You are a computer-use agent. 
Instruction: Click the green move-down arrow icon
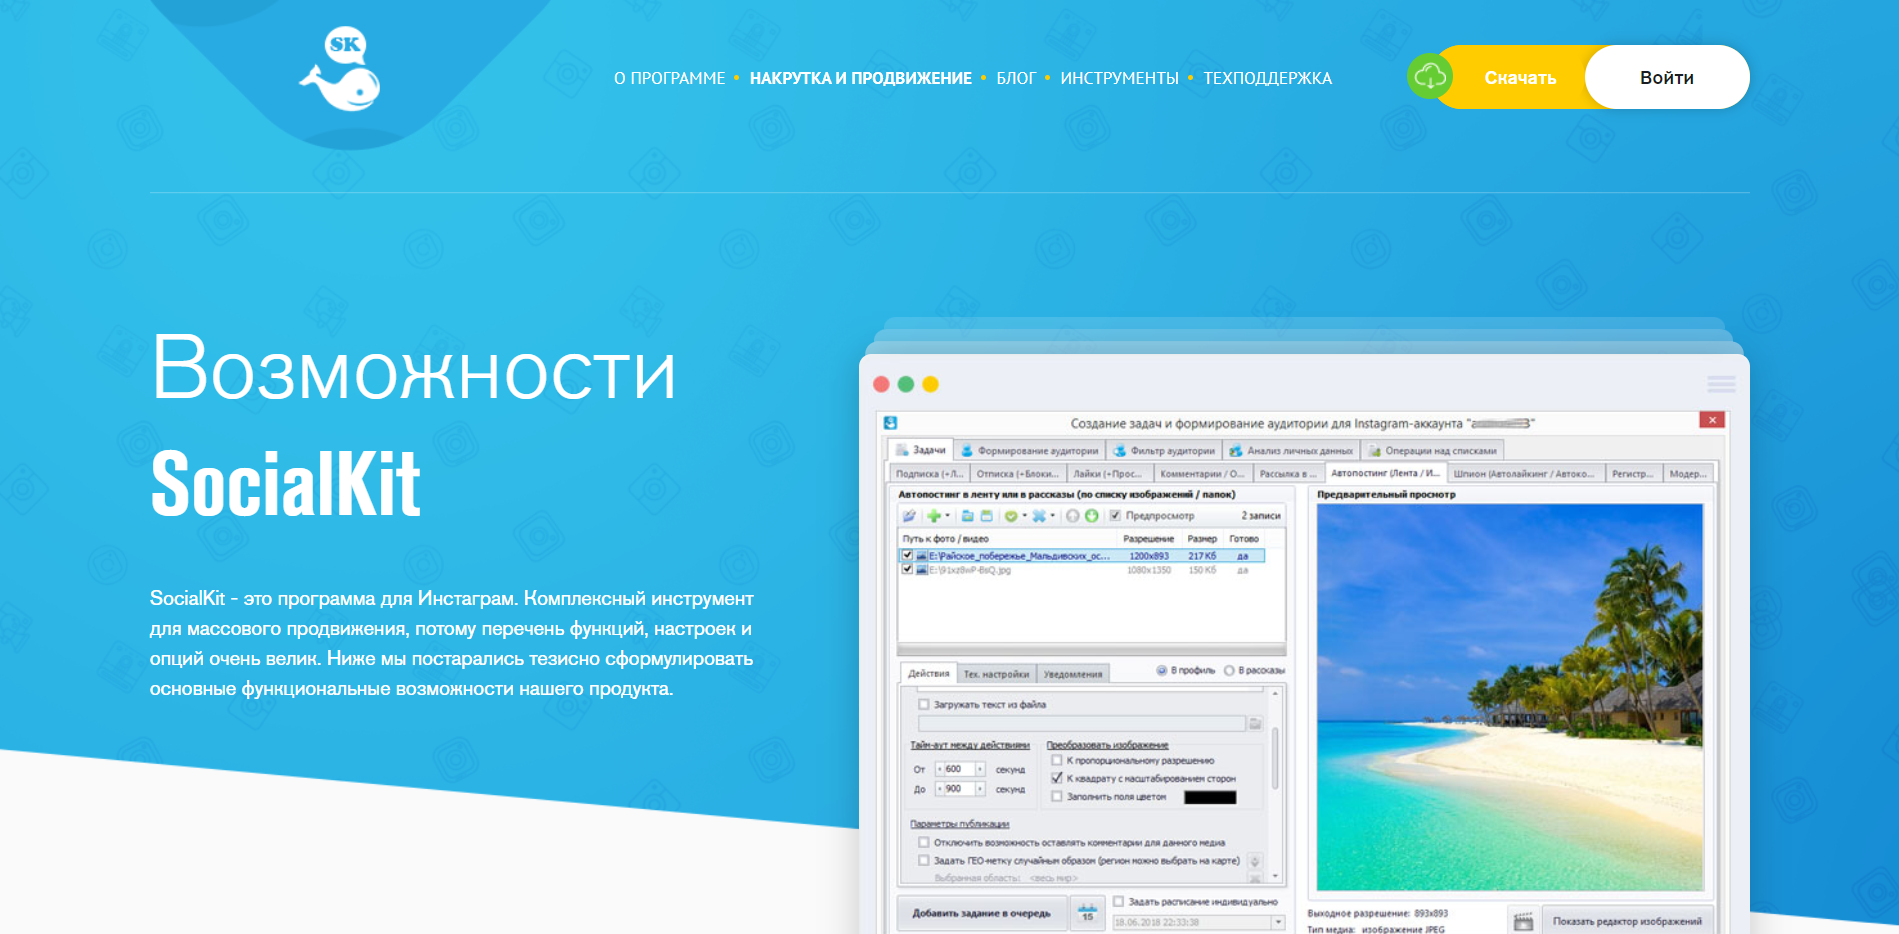tap(1092, 516)
